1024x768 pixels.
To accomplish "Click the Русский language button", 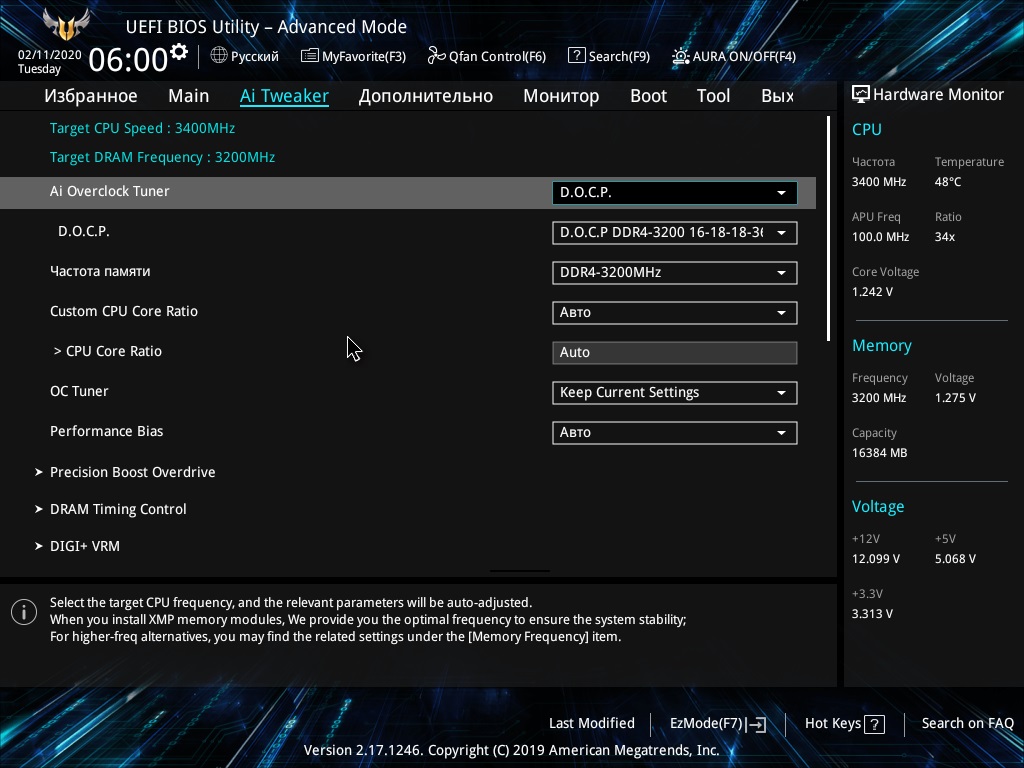I will tap(255, 56).
